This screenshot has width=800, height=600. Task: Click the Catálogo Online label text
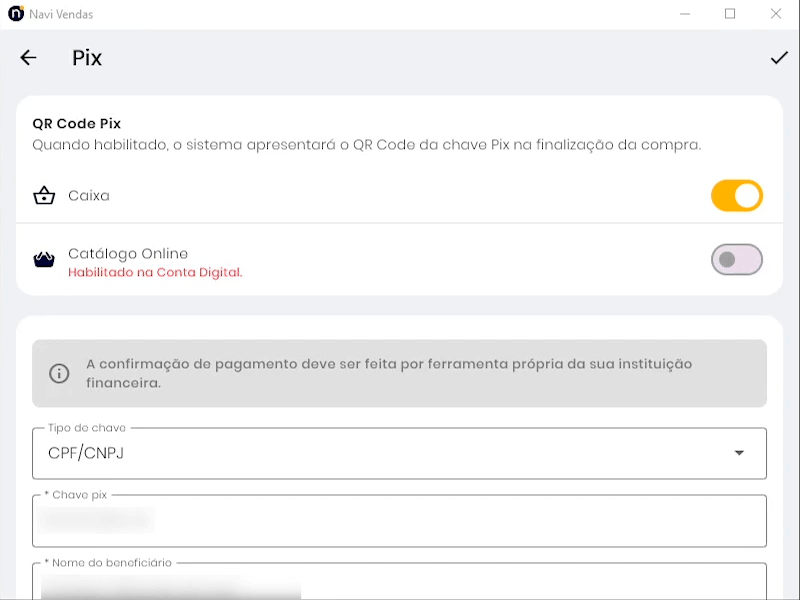(128, 254)
